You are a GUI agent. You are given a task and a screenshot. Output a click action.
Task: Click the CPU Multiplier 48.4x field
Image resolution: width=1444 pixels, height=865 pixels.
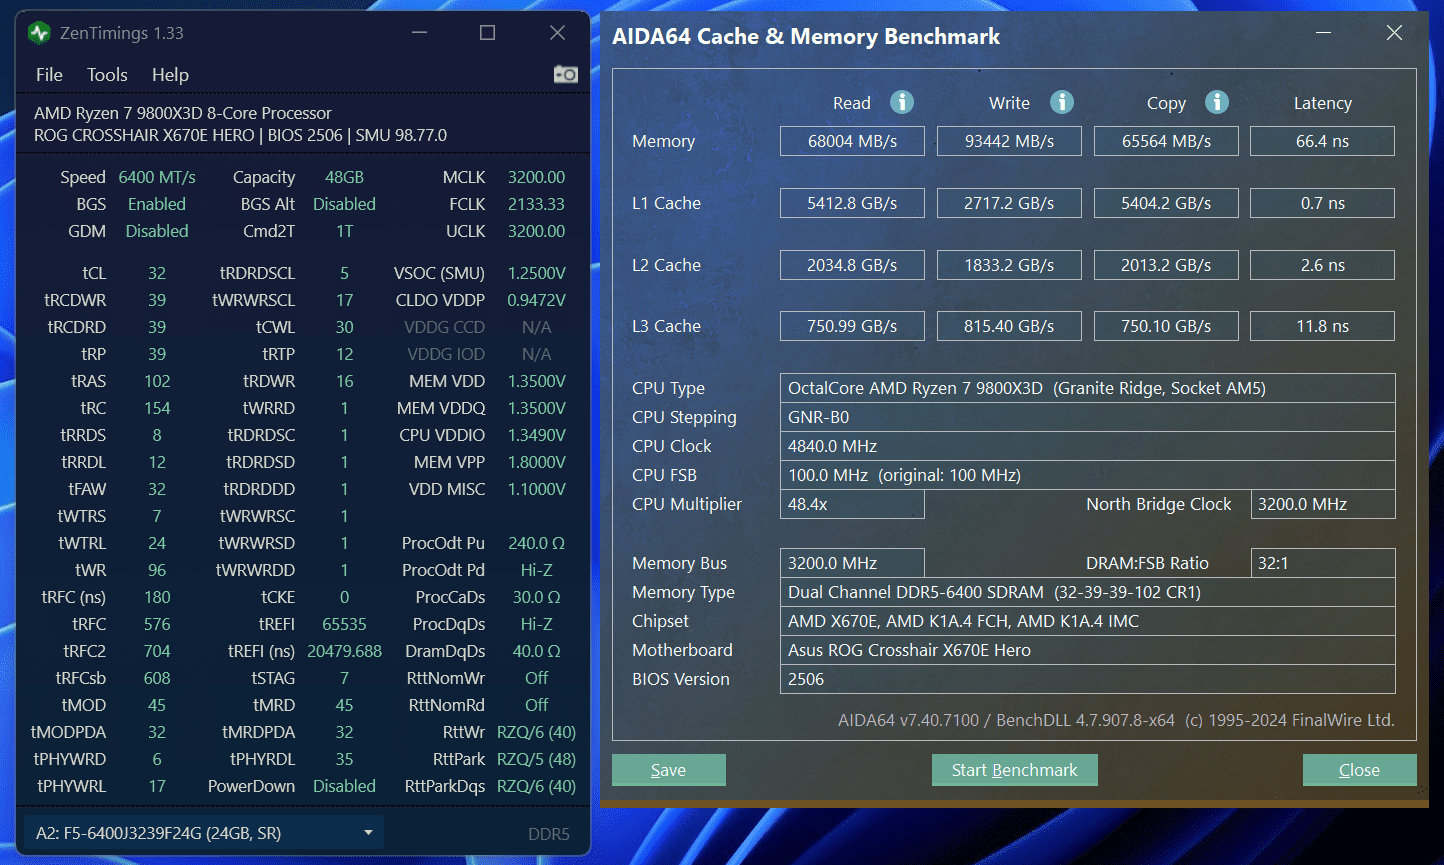(x=852, y=504)
